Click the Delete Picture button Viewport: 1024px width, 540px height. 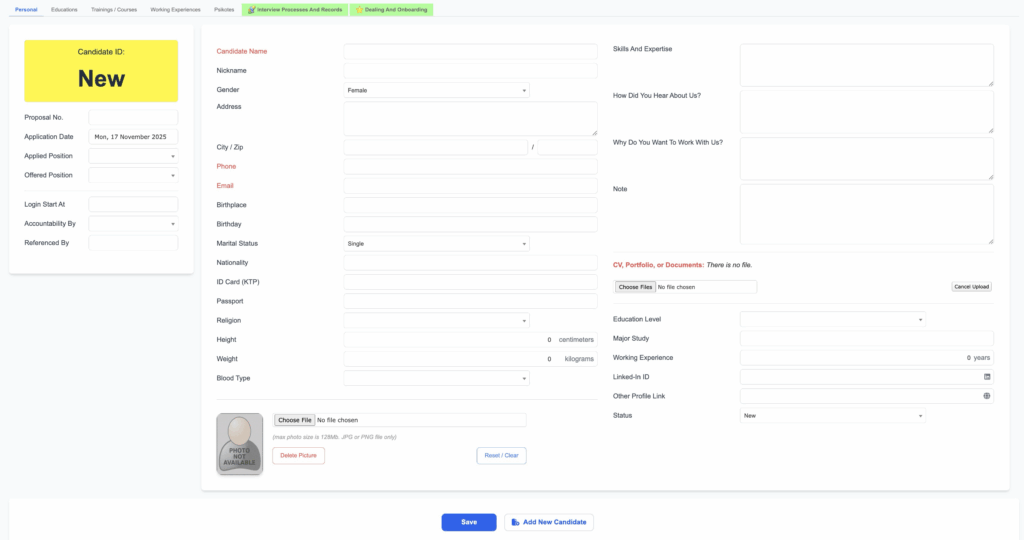pos(298,456)
